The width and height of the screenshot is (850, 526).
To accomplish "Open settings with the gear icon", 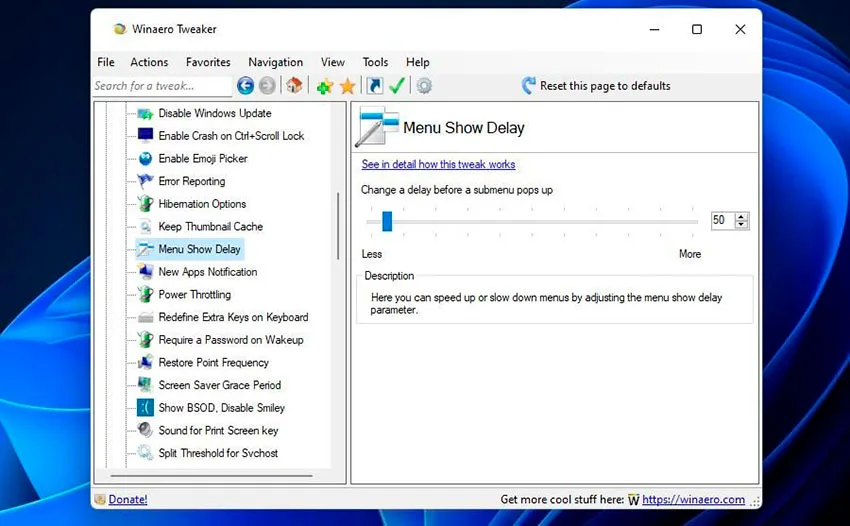I will pyautogui.click(x=424, y=86).
